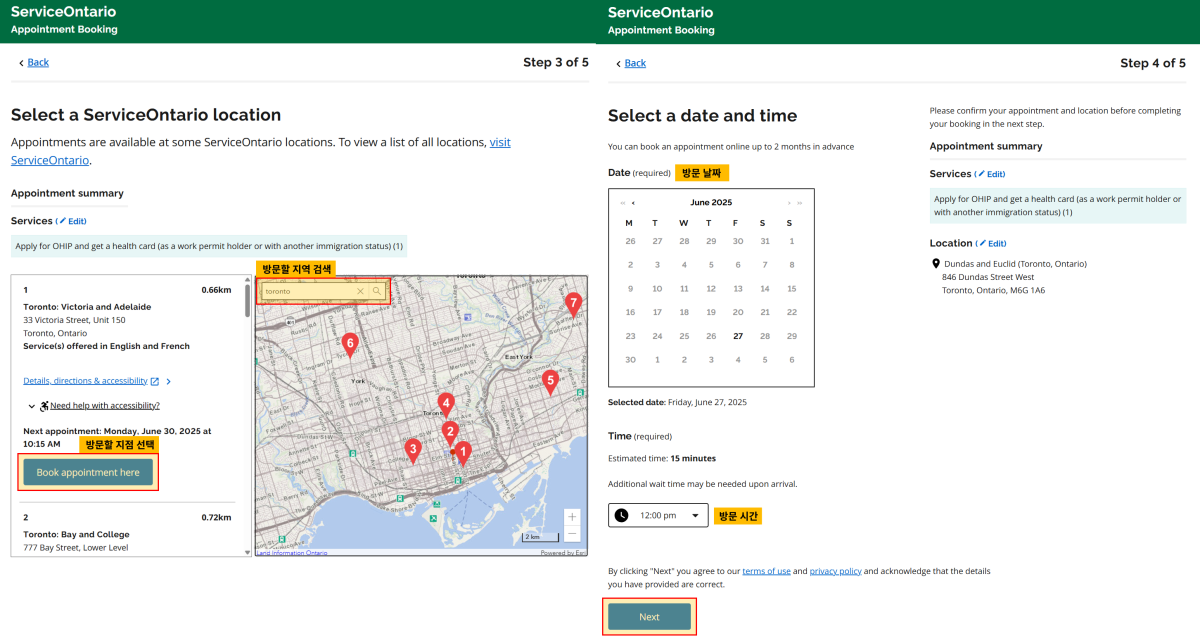Open the 12:00 pm time dropdown
This screenshot has width=1200, height=643.
(658, 515)
